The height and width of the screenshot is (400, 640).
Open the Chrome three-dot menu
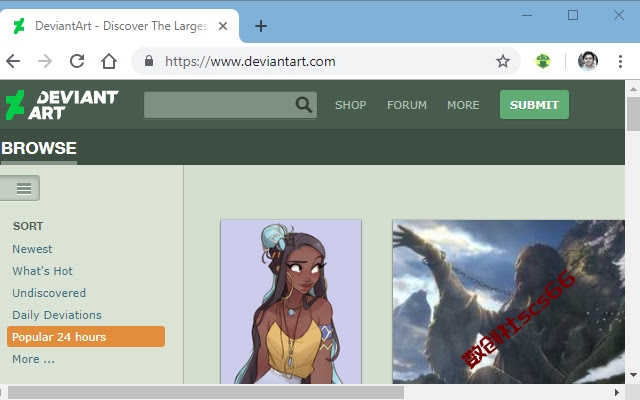620,61
